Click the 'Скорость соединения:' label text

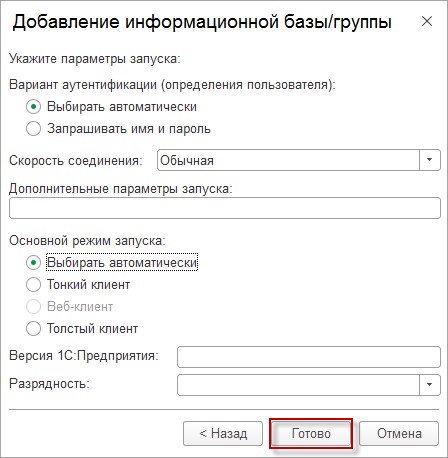click(x=76, y=160)
